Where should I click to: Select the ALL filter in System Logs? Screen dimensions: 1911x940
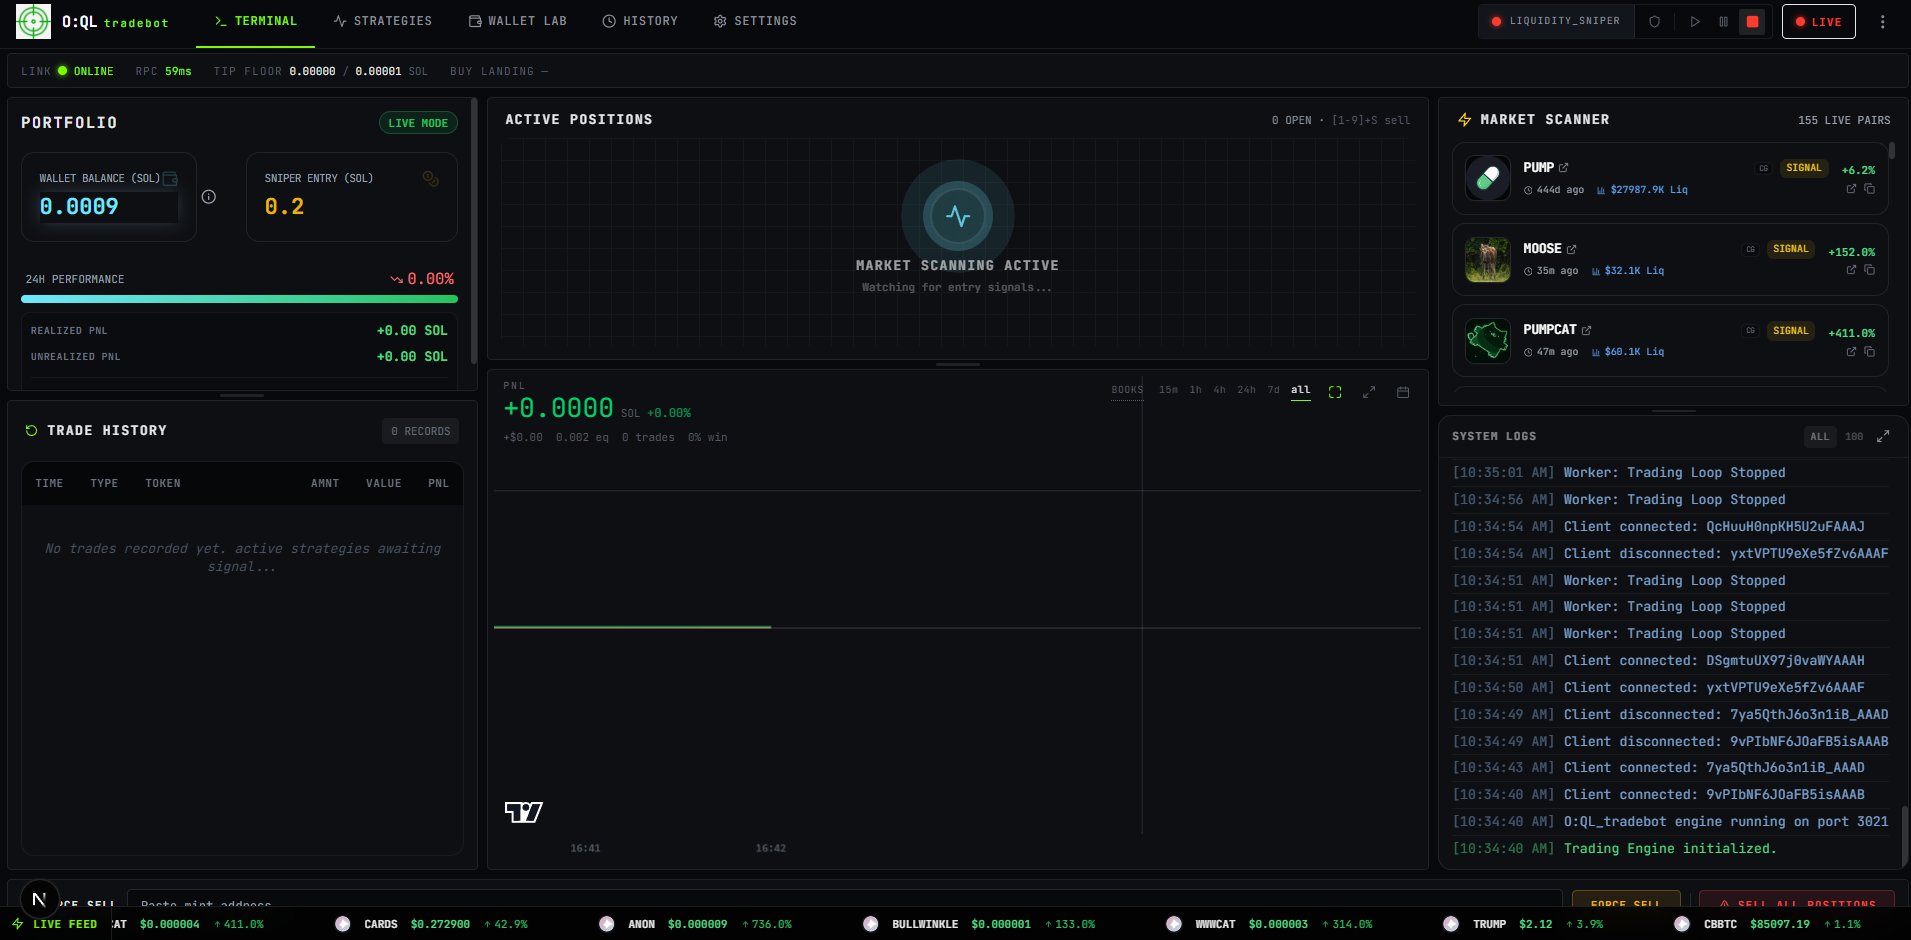pos(1819,437)
